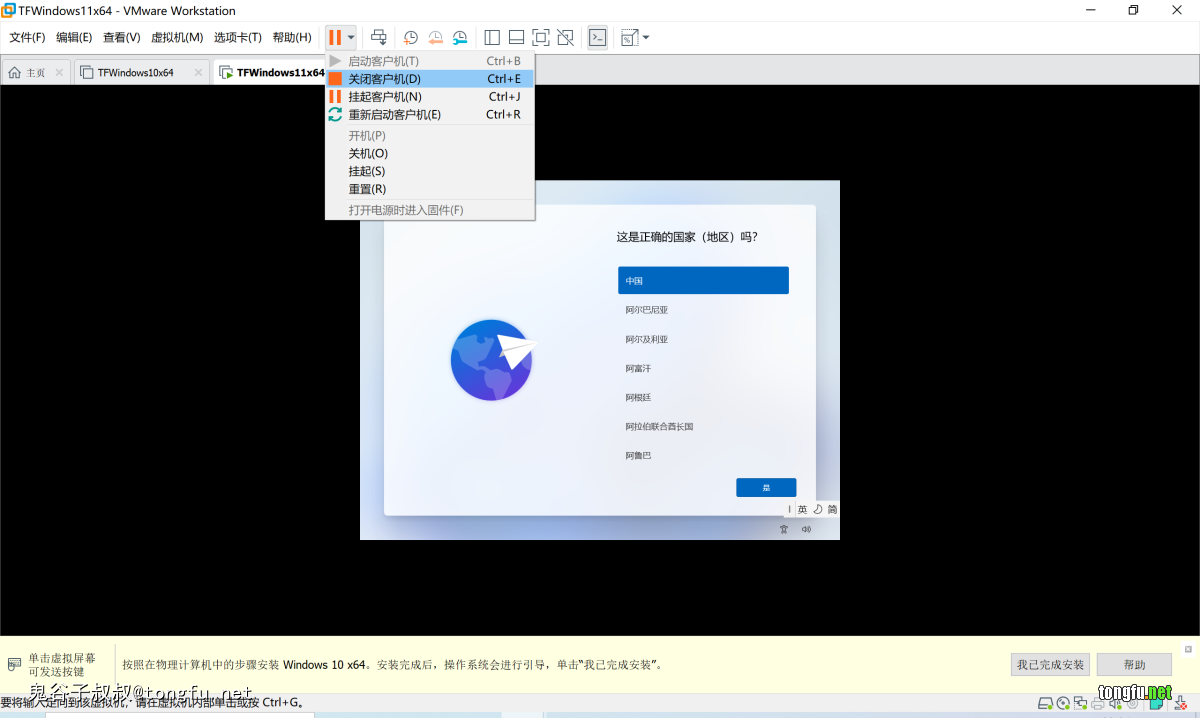The width and height of the screenshot is (1200, 718).
Task: Choose 重新启动客户机(E) in the menu
Action: tap(394, 115)
